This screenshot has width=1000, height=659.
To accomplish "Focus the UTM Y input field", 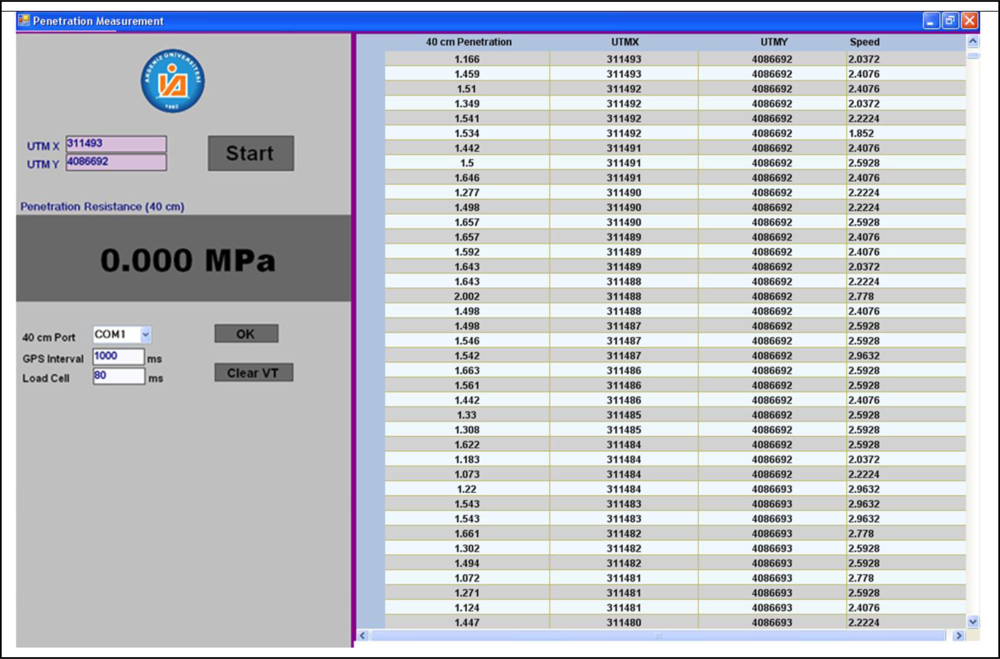I will 116,162.
